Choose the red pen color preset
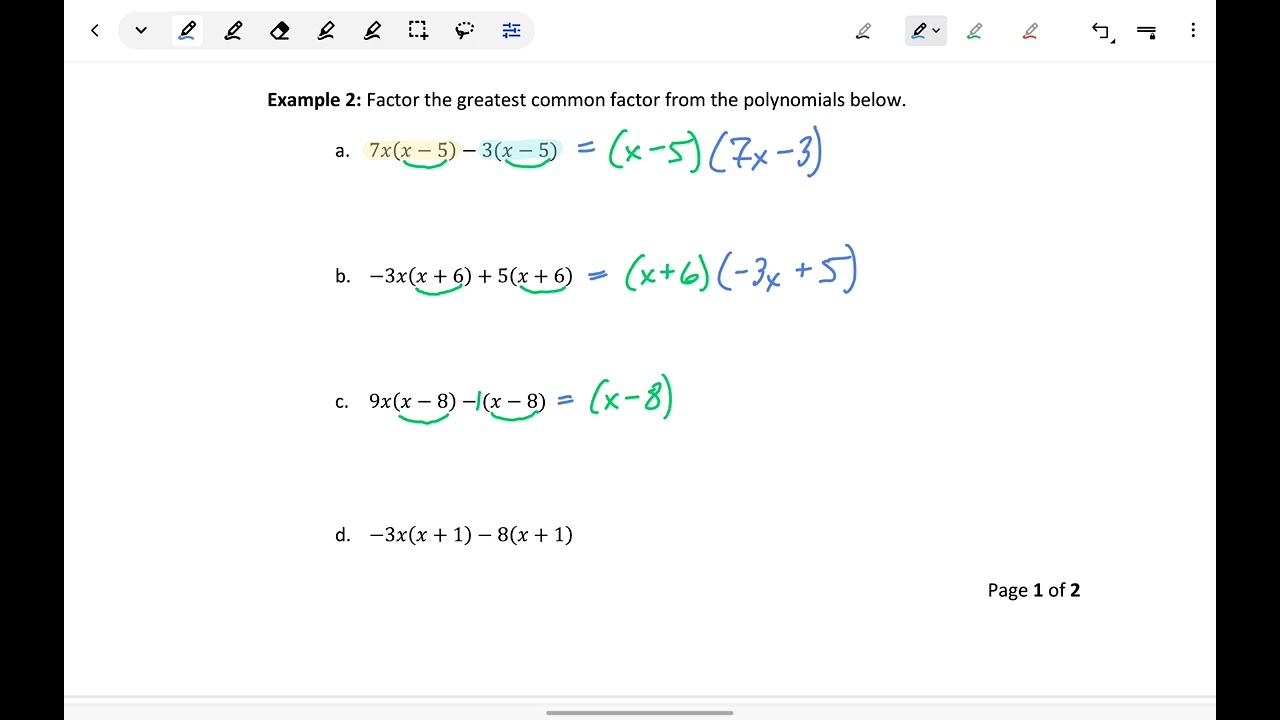Screen dimensions: 1280x720 (x=1030, y=31)
